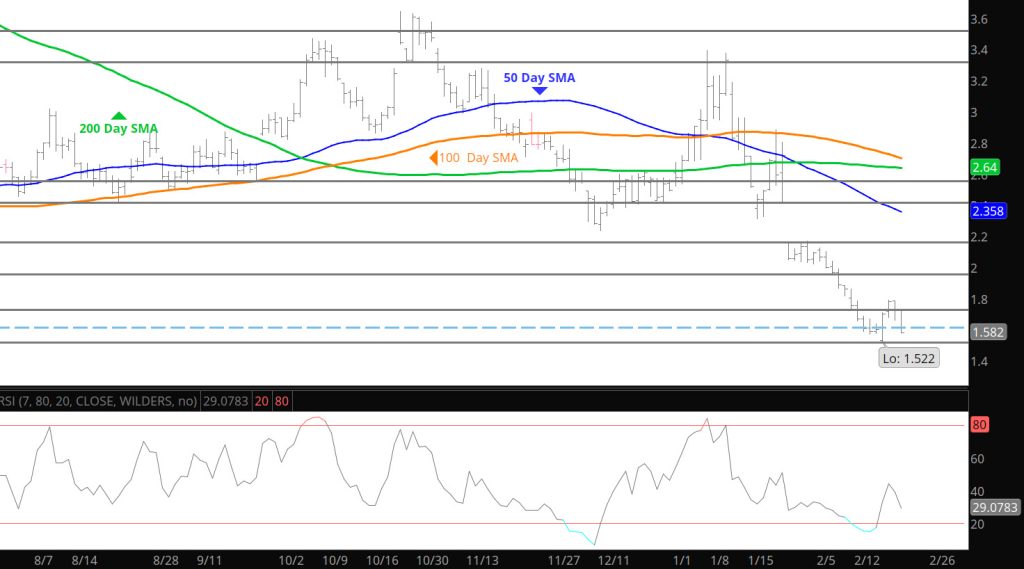Viewport: 1024px width, 569px height.
Task: Click the red 20 value in RSI header
Action: tap(261, 400)
